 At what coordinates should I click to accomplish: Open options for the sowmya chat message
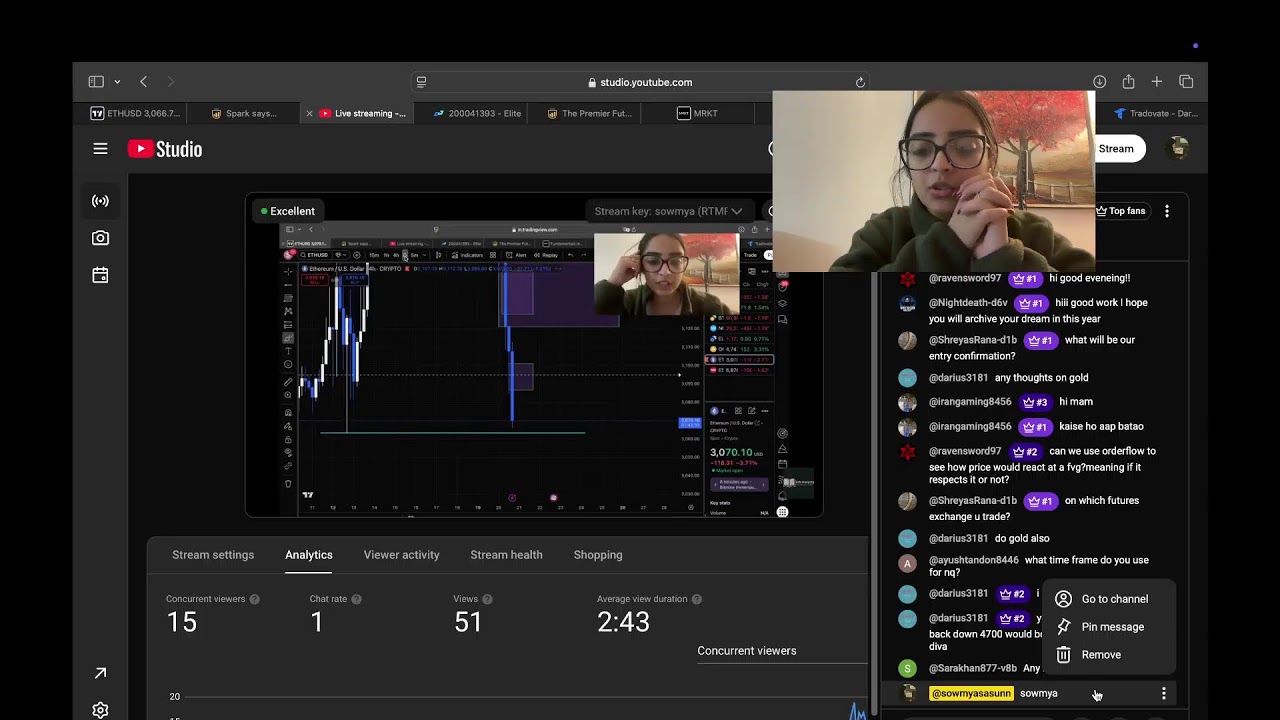coord(1163,693)
